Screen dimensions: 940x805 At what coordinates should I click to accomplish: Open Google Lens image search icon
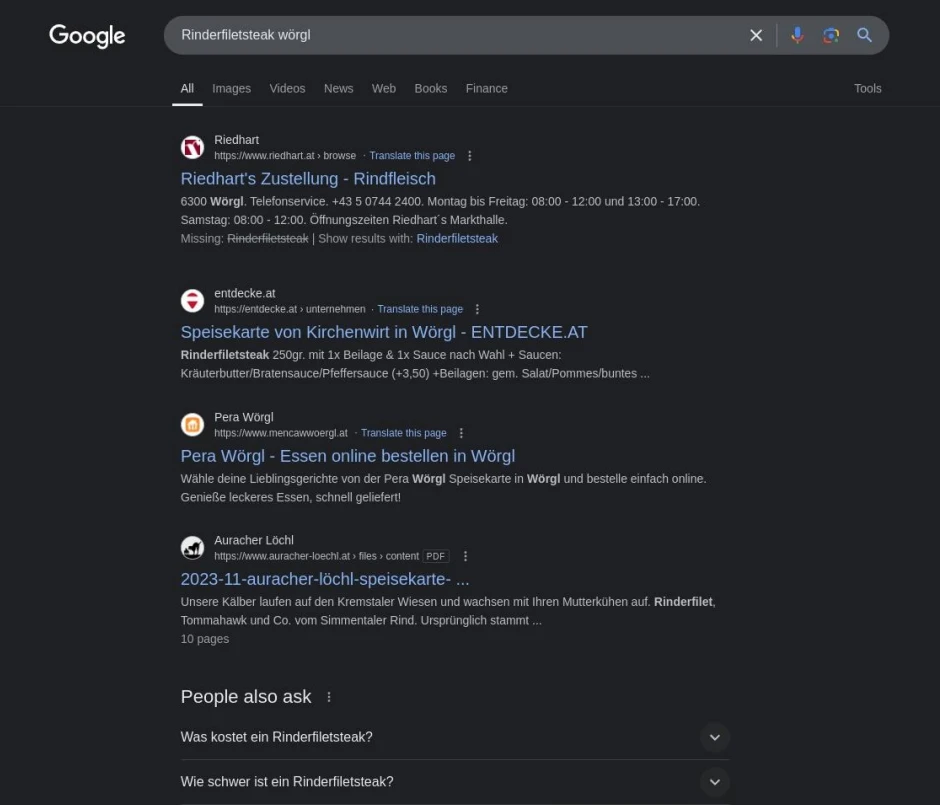[x=831, y=35]
